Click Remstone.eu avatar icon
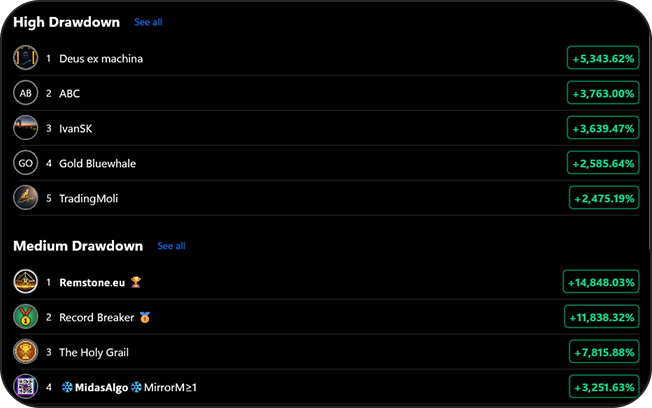The image size is (652, 408). click(25, 282)
